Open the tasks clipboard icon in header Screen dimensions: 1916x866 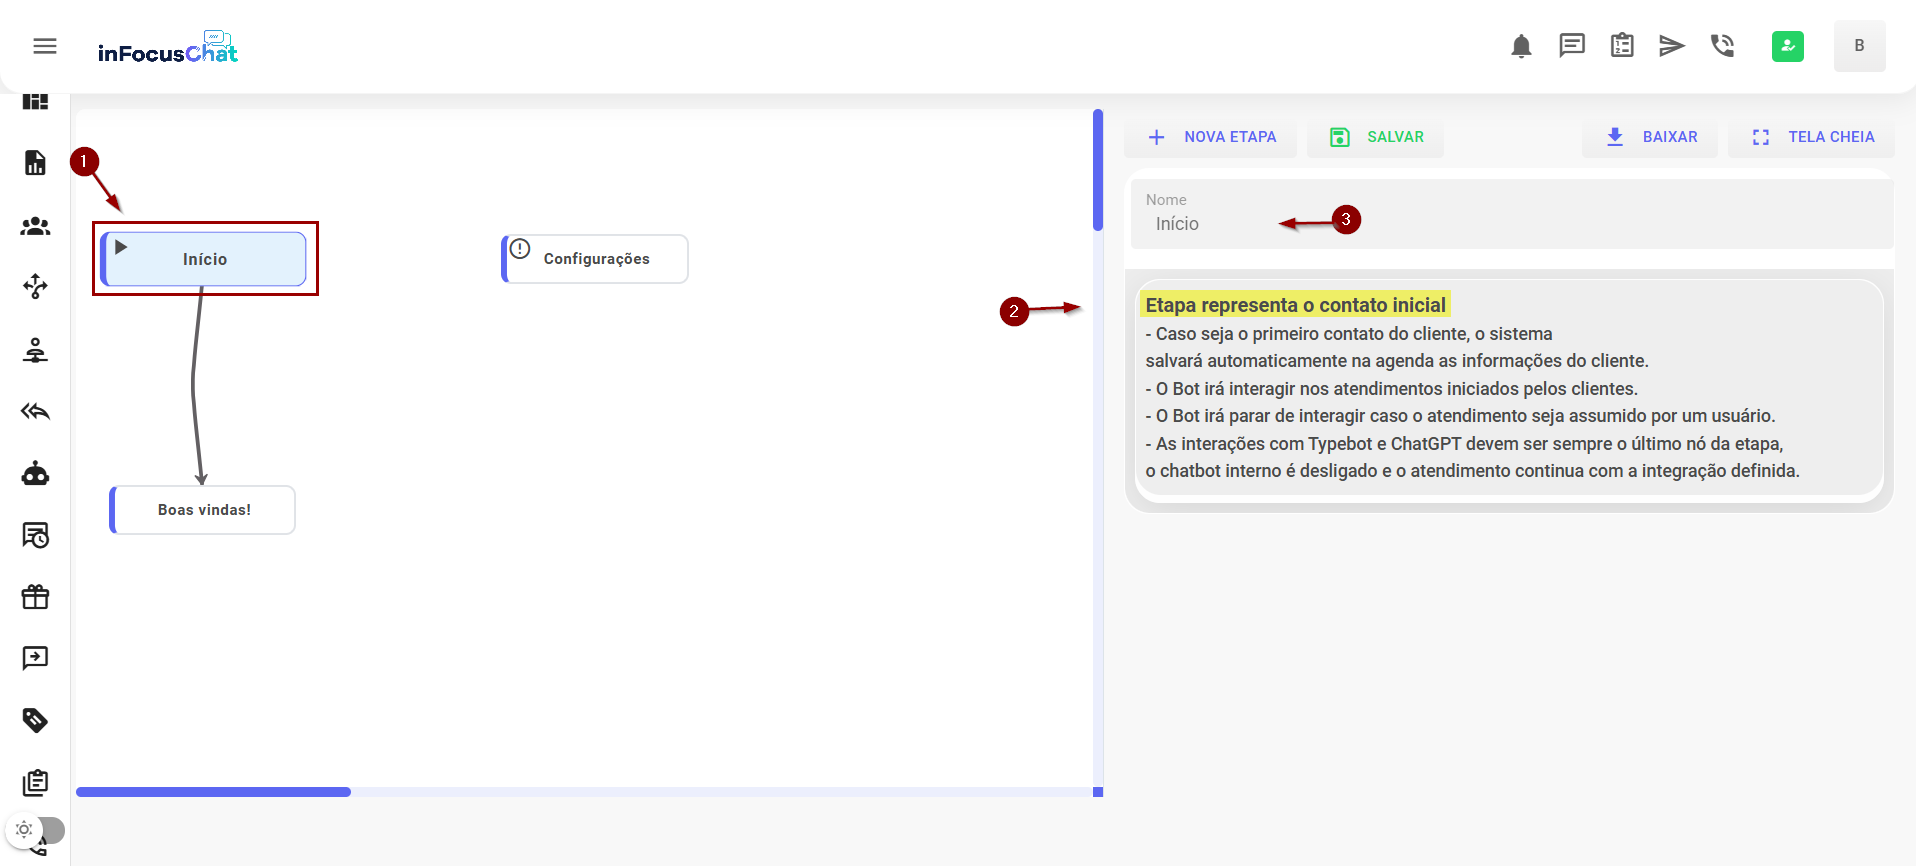pyautogui.click(x=1622, y=46)
